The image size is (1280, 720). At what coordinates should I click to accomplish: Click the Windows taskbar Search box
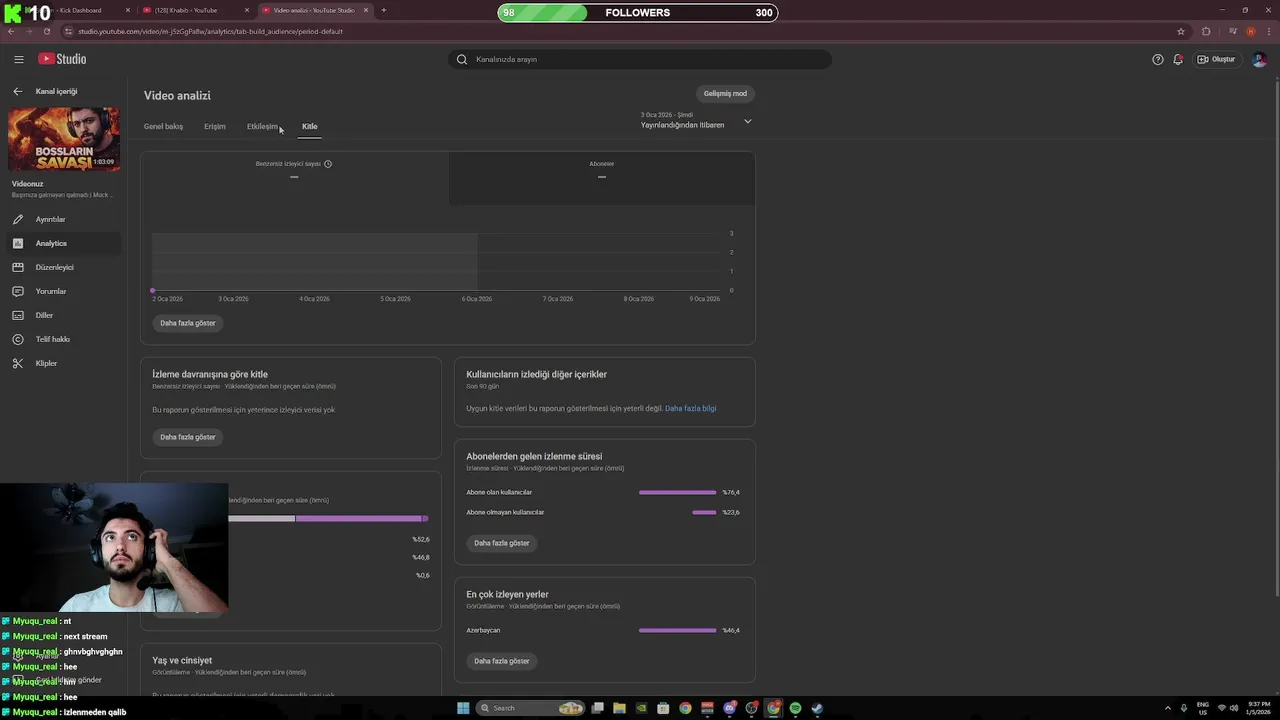click(530, 708)
